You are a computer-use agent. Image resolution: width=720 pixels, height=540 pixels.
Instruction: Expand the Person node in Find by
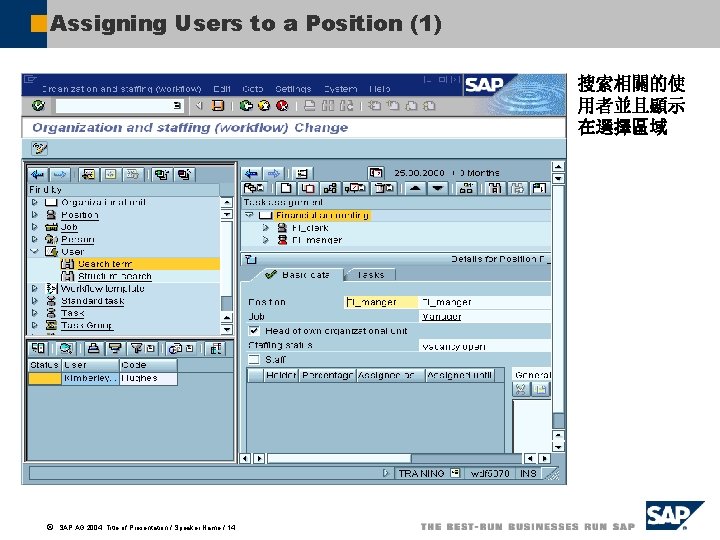coord(35,239)
